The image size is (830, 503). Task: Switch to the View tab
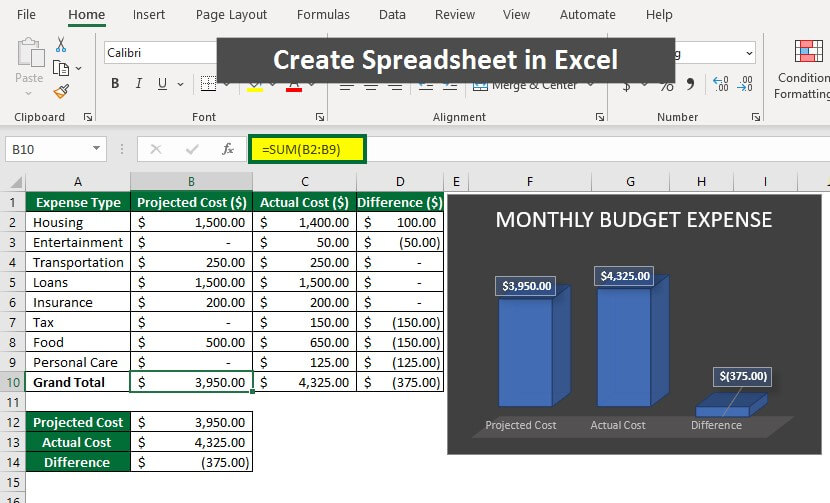coord(516,15)
